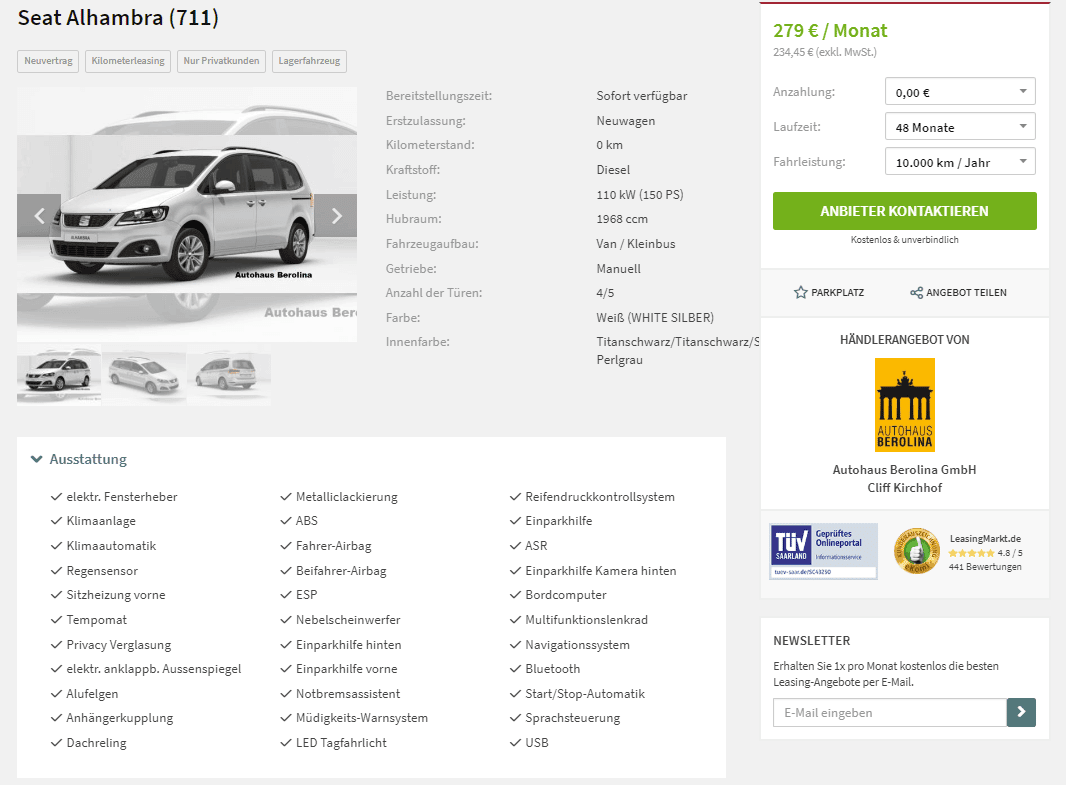
Task: Show the previous car image with left arrow
Action: [x=39, y=215]
